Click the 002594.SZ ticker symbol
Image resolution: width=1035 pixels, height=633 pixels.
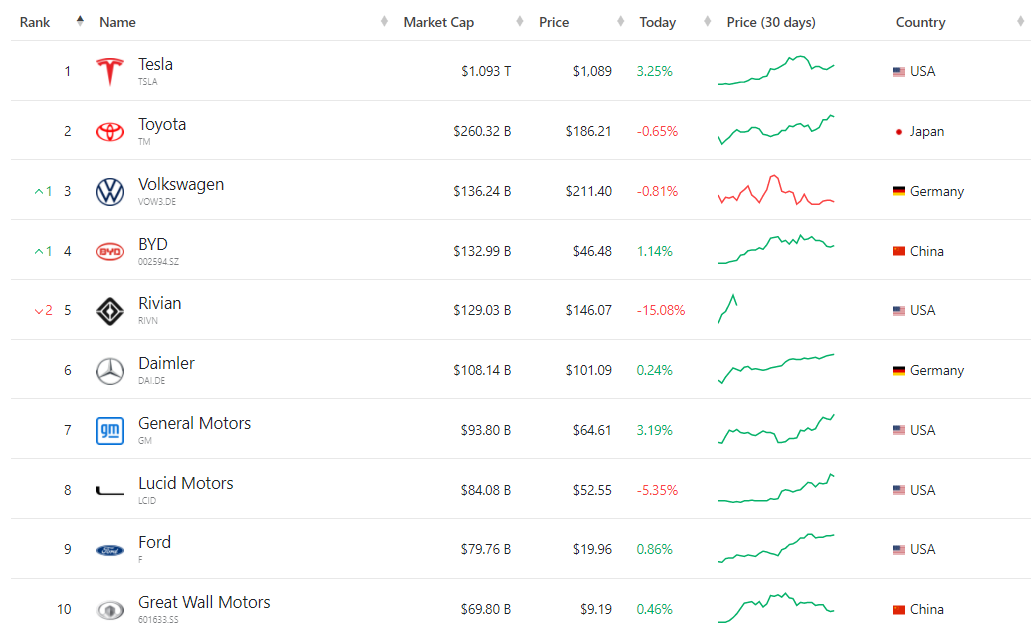pyautogui.click(x=158, y=262)
